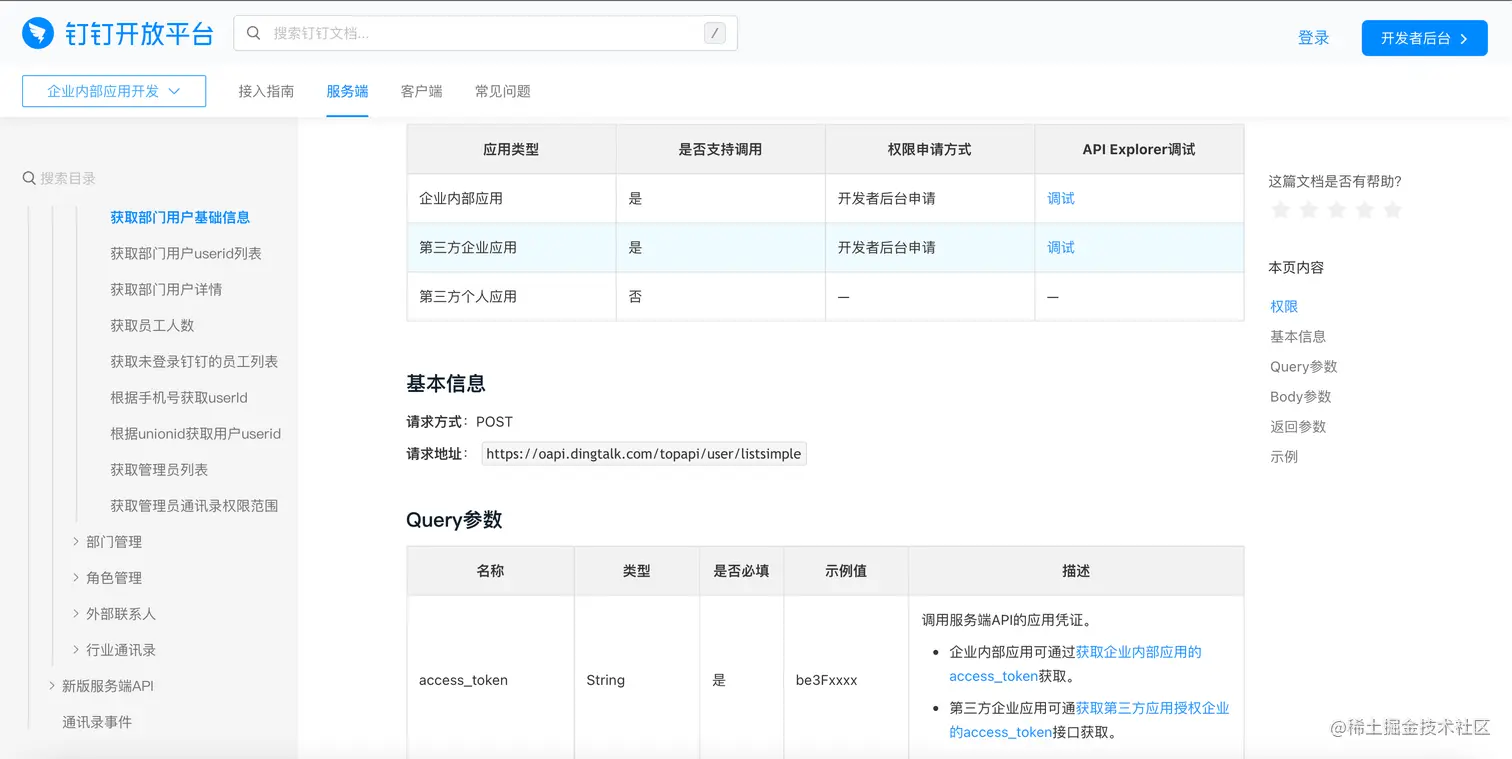
Task: Click the be3Fxxxx example value cell
Action: [x=846, y=680]
